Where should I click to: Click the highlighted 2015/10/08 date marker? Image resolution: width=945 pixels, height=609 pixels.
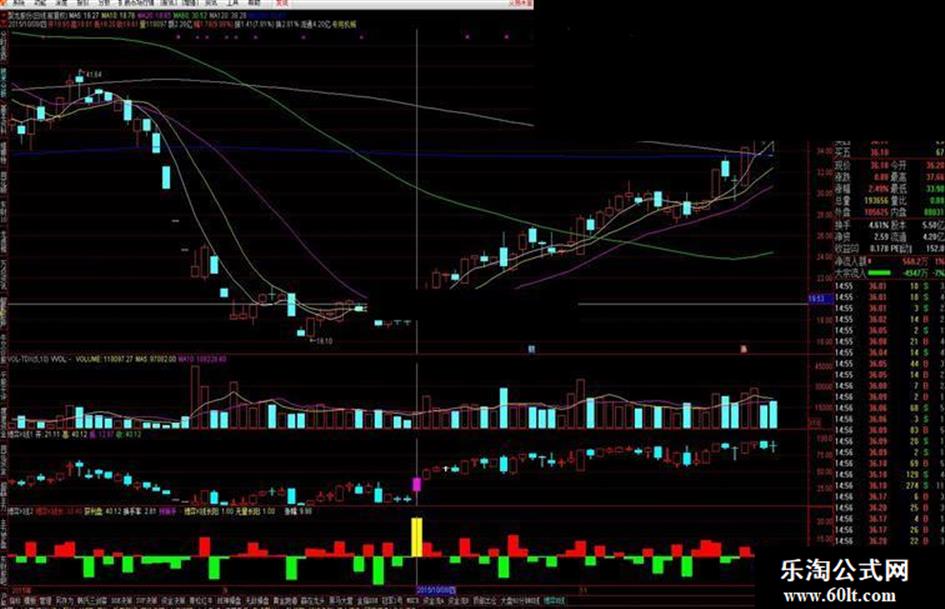click(436, 590)
